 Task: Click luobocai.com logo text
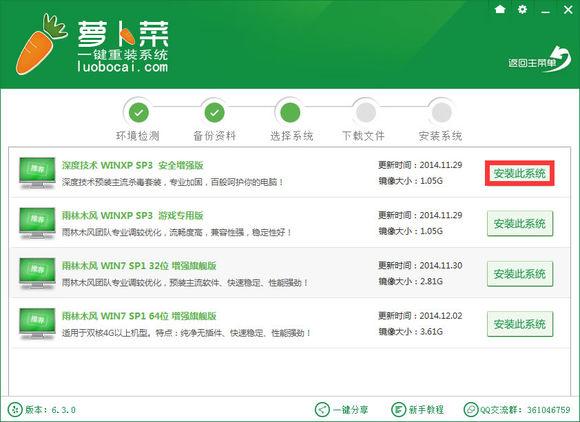point(122,67)
